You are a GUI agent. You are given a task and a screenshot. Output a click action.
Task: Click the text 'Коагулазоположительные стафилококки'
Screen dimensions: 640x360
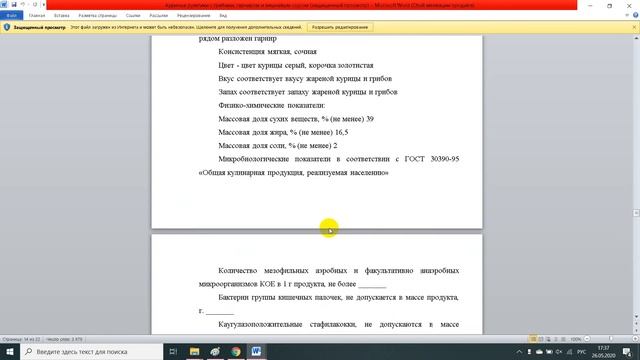[287, 324]
